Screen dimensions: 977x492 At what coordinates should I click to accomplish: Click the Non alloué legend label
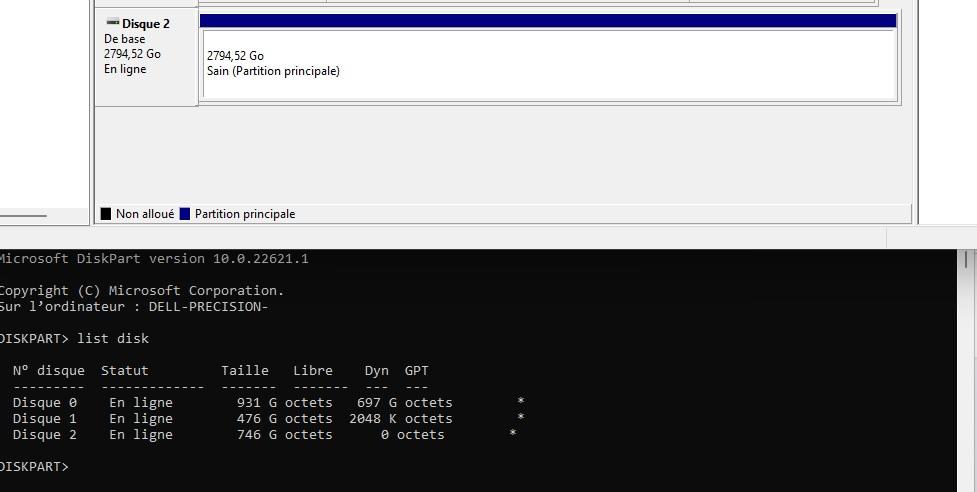coord(145,214)
